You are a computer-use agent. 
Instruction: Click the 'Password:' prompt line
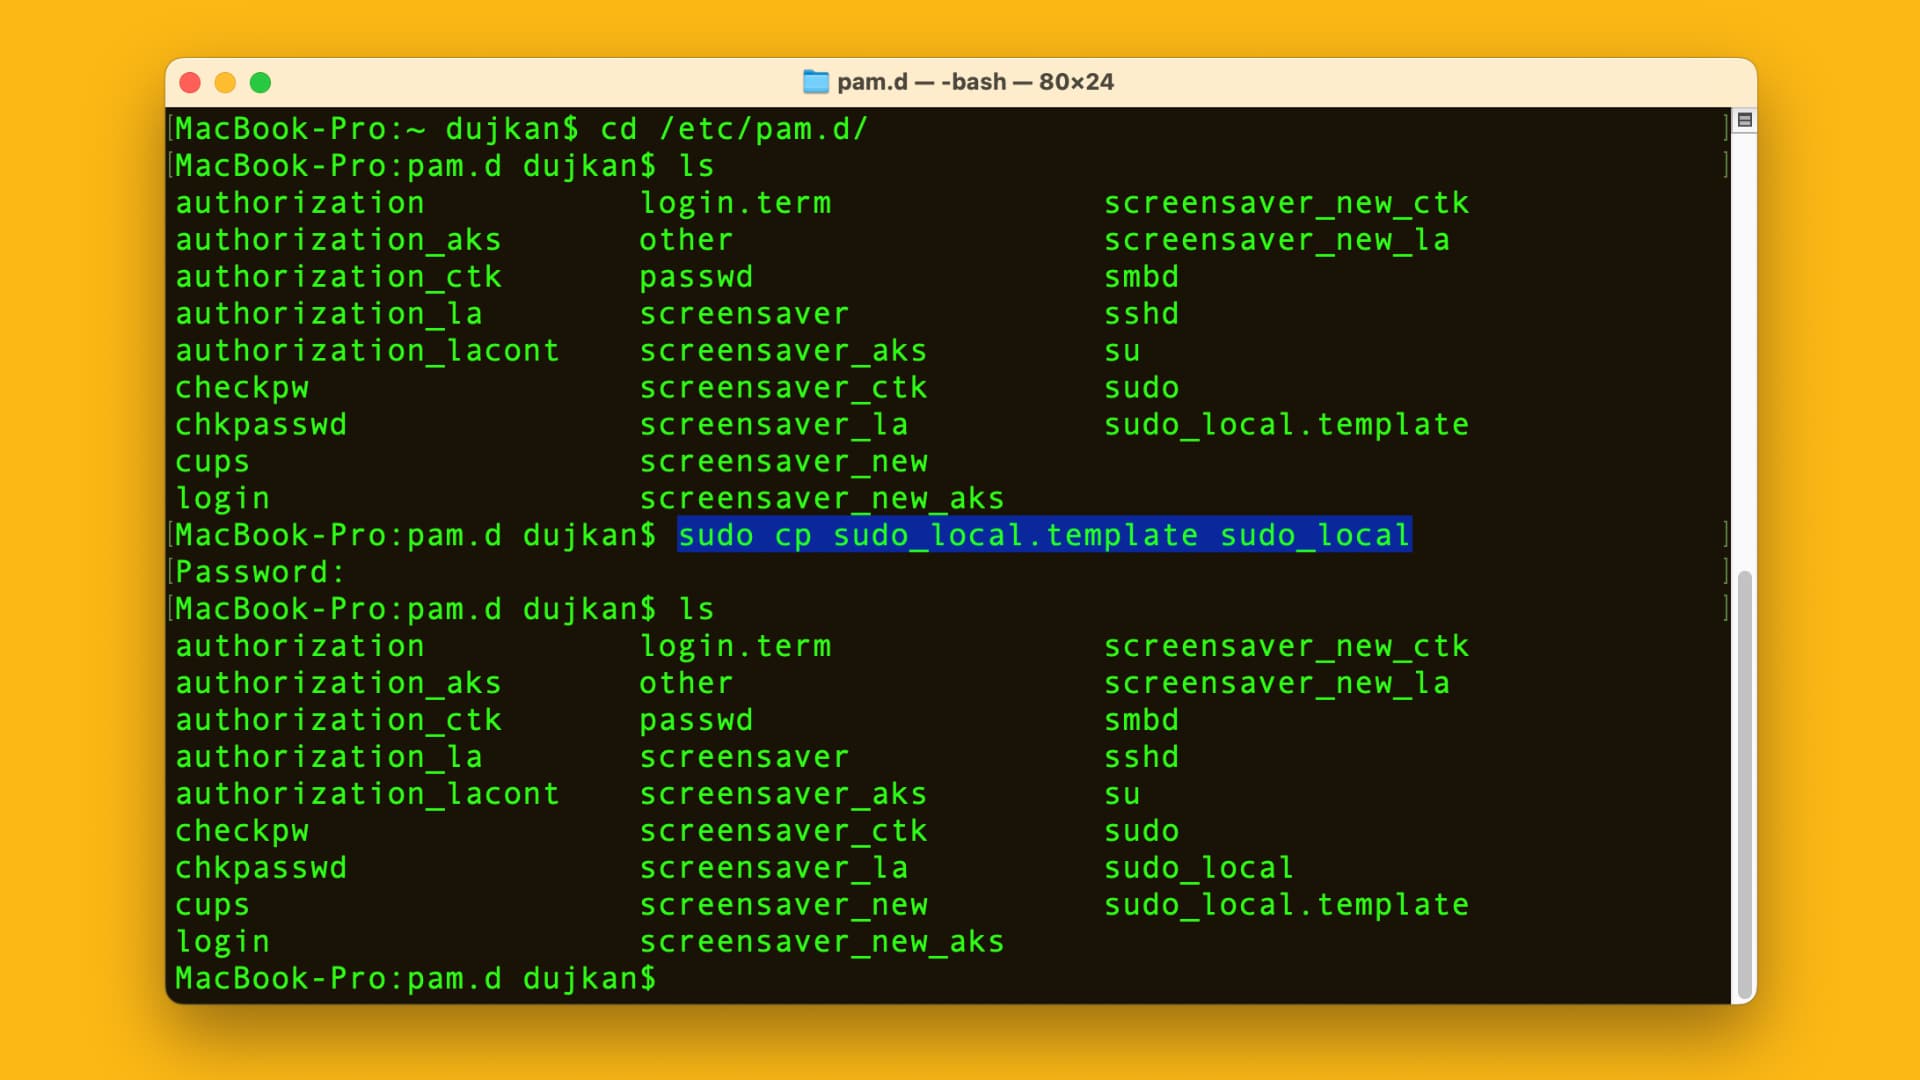(260, 572)
